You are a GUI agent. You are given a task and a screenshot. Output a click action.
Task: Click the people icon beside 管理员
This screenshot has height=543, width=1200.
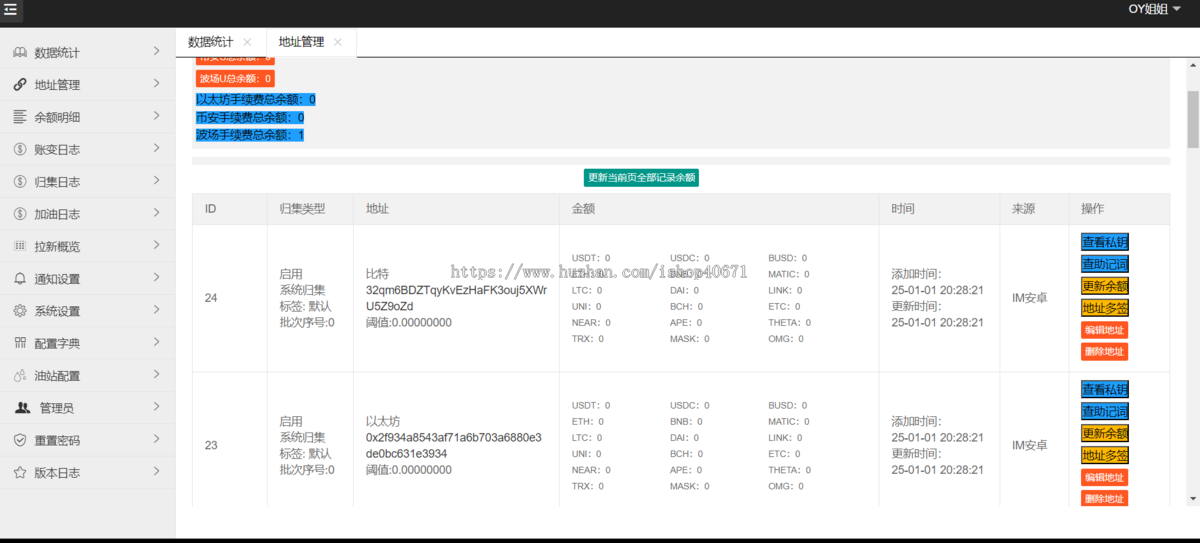(22, 408)
